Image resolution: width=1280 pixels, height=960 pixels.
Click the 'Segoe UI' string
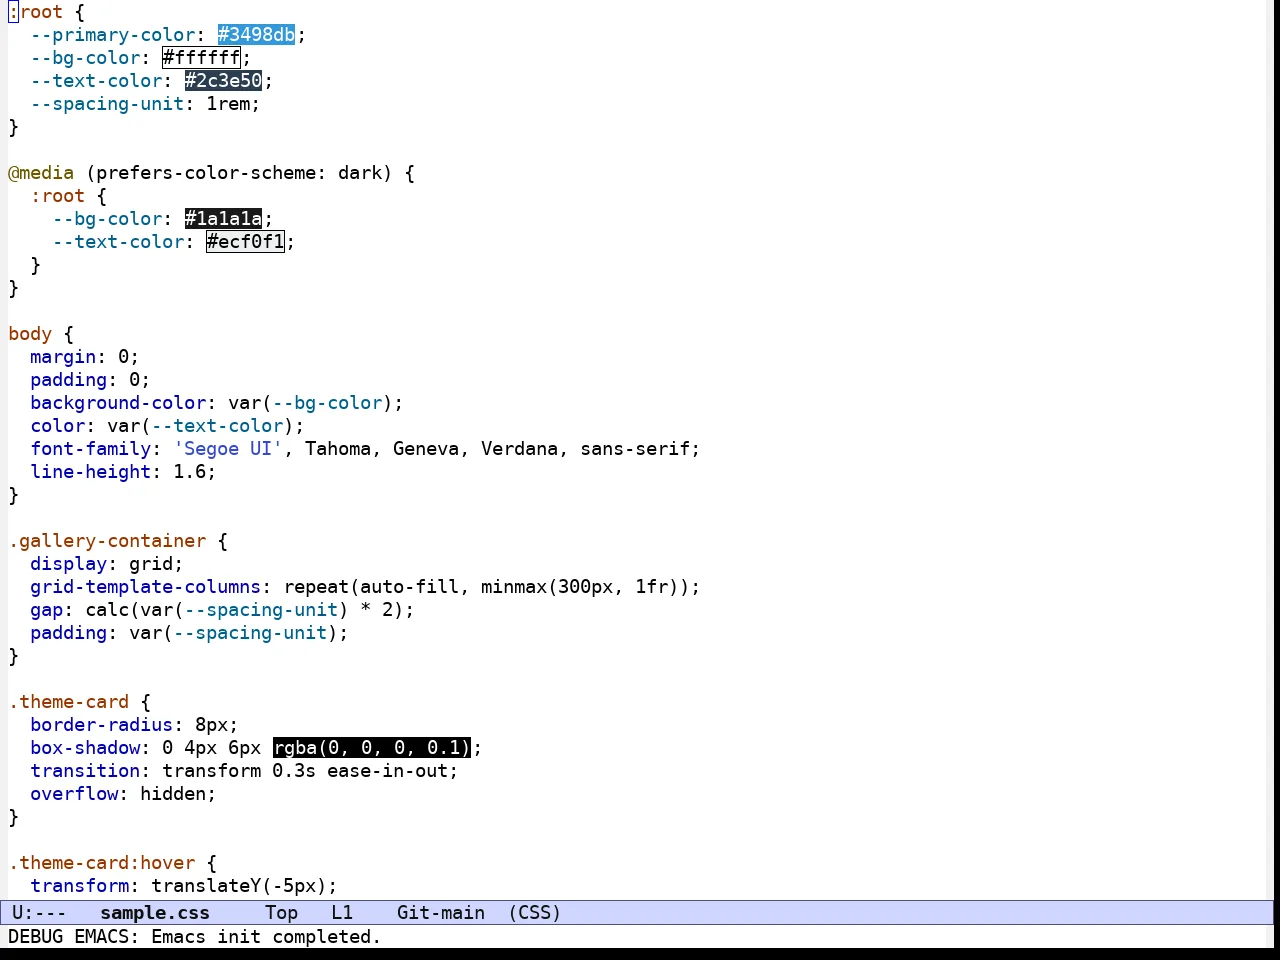pos(229,449)
